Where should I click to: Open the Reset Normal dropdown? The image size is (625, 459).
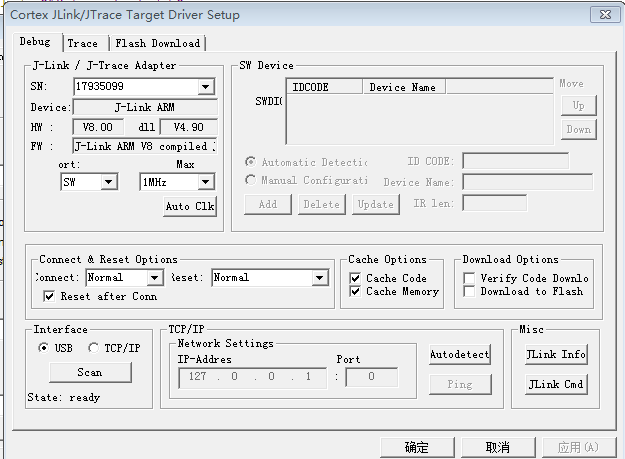[319, 278]
